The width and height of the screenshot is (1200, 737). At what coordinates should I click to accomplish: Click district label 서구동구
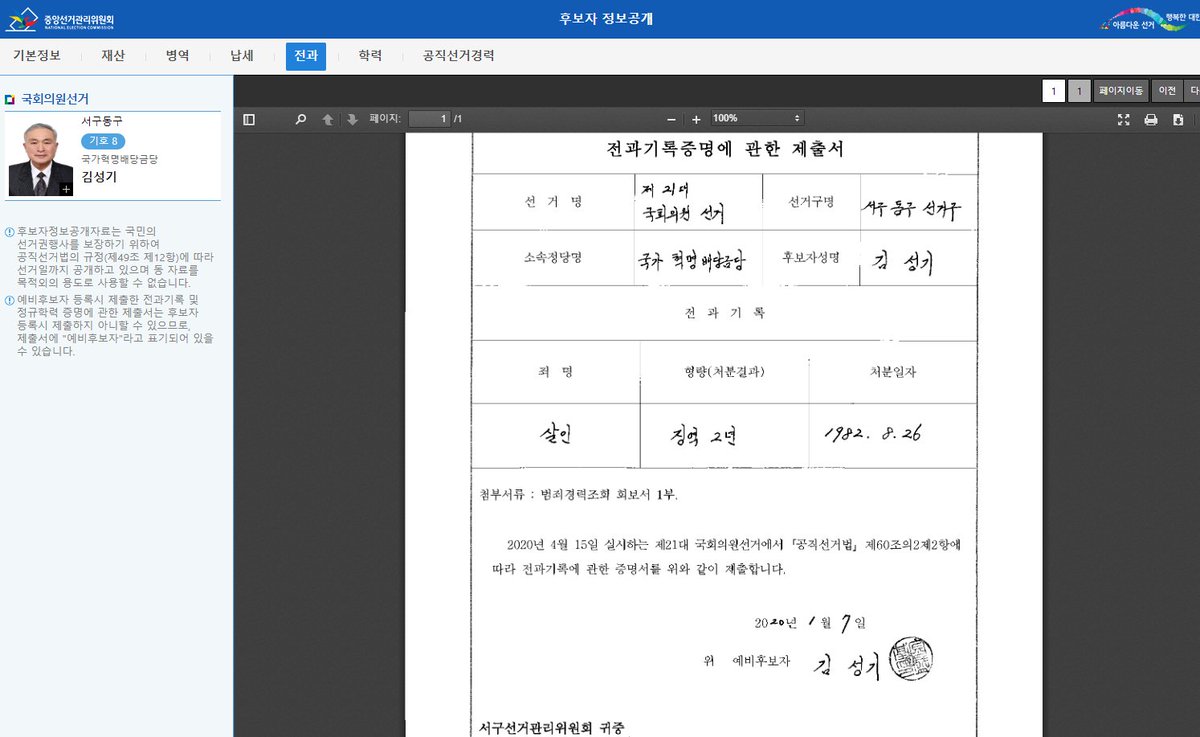[102, 121]
